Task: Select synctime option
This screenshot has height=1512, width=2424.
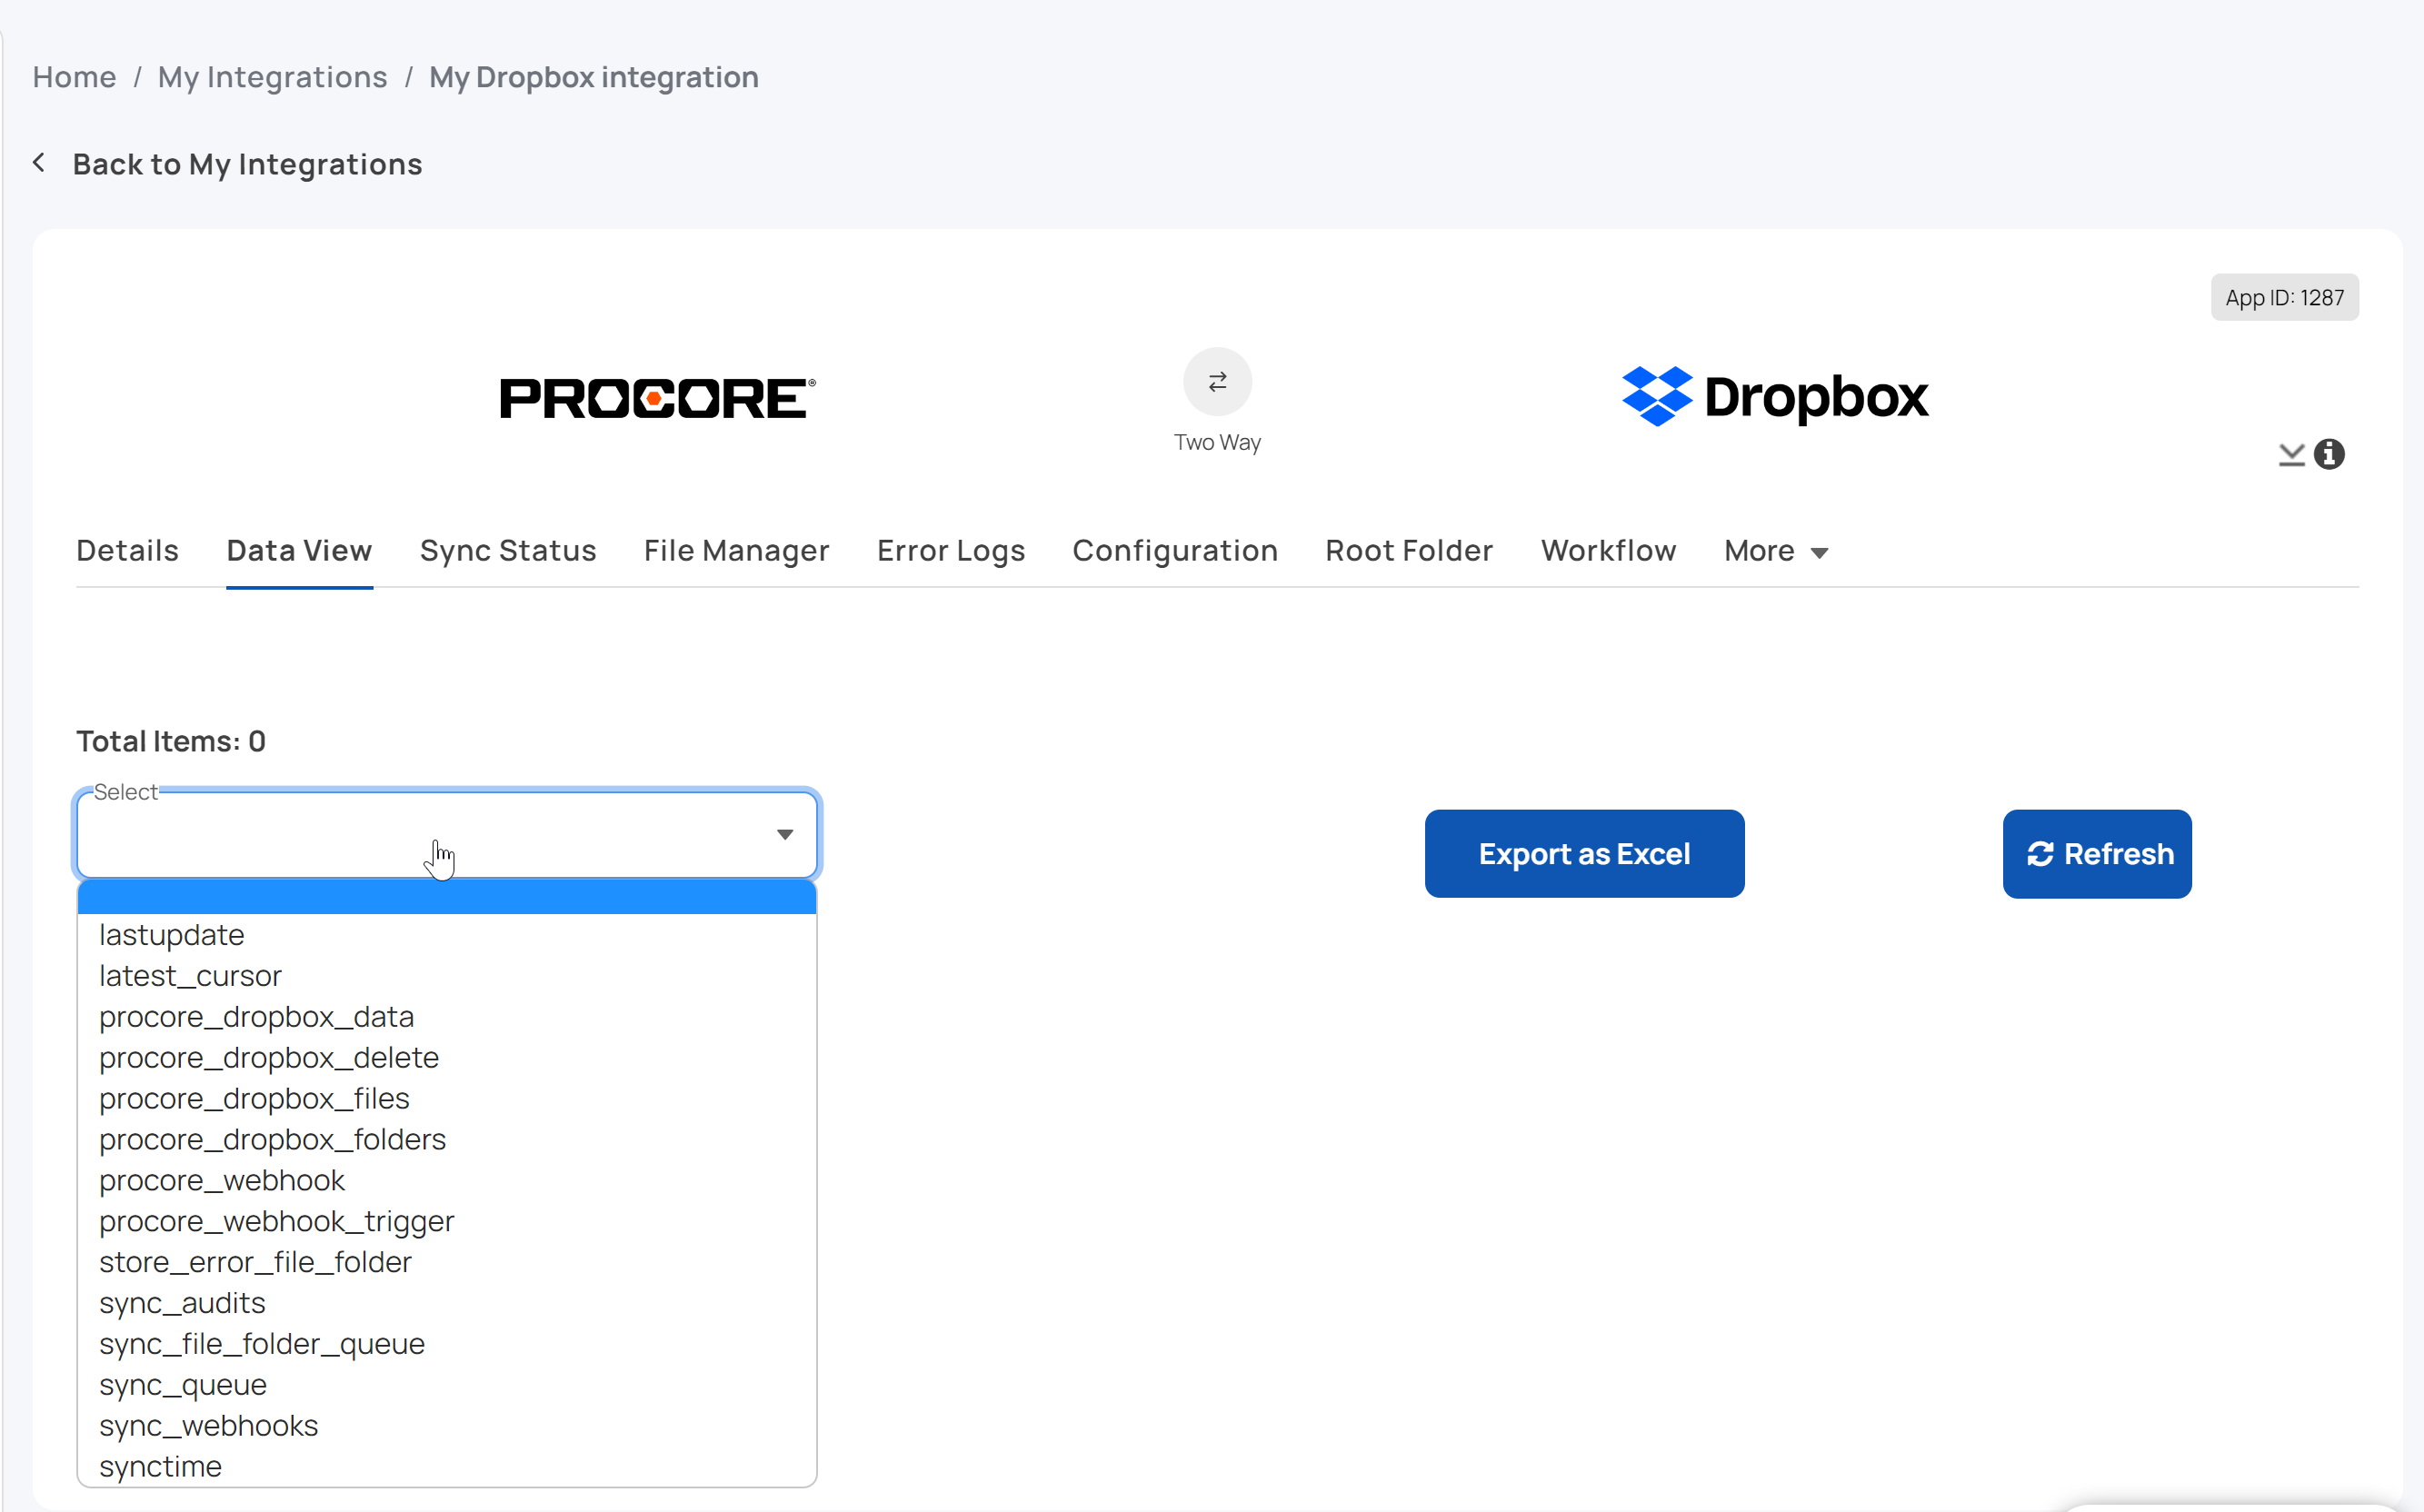Action: [x=447, y=1467]
